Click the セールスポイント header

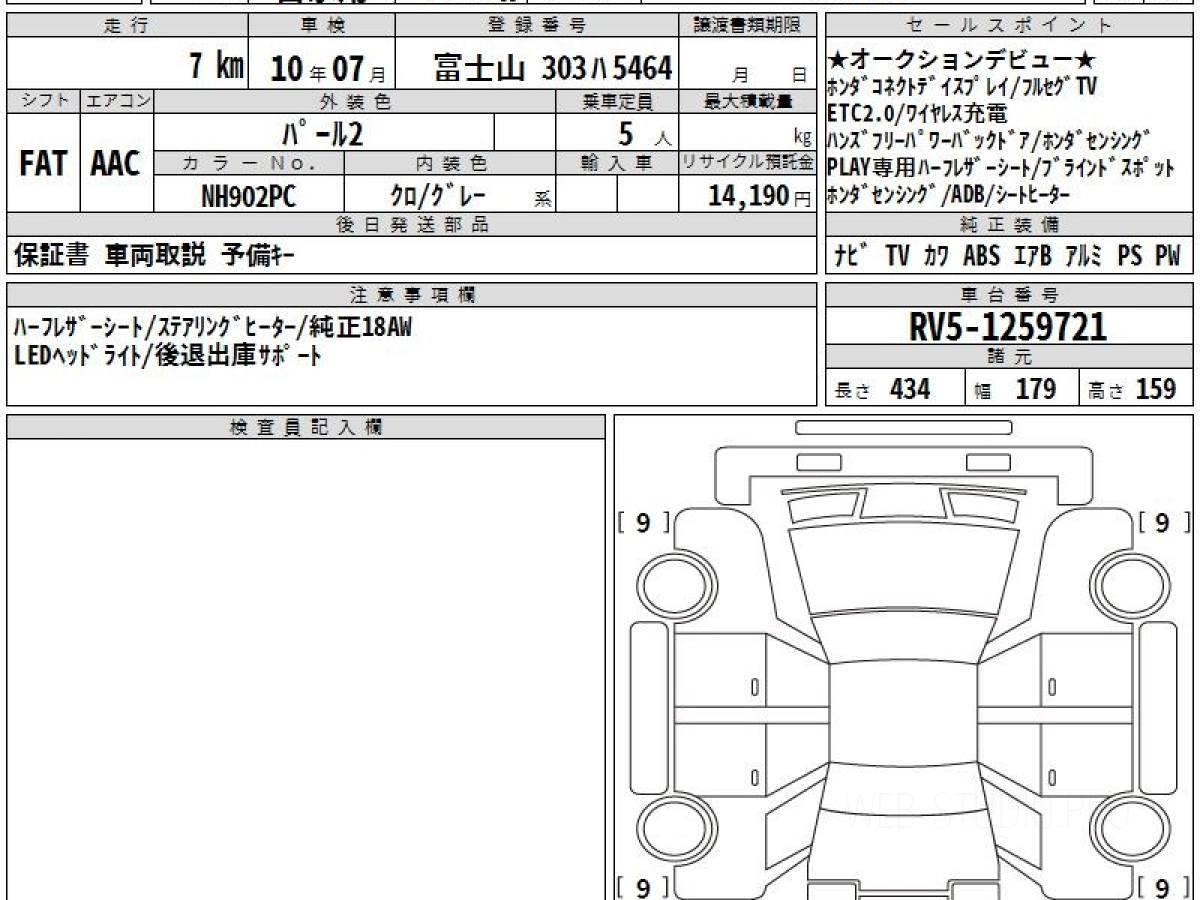coord(1009,26)
